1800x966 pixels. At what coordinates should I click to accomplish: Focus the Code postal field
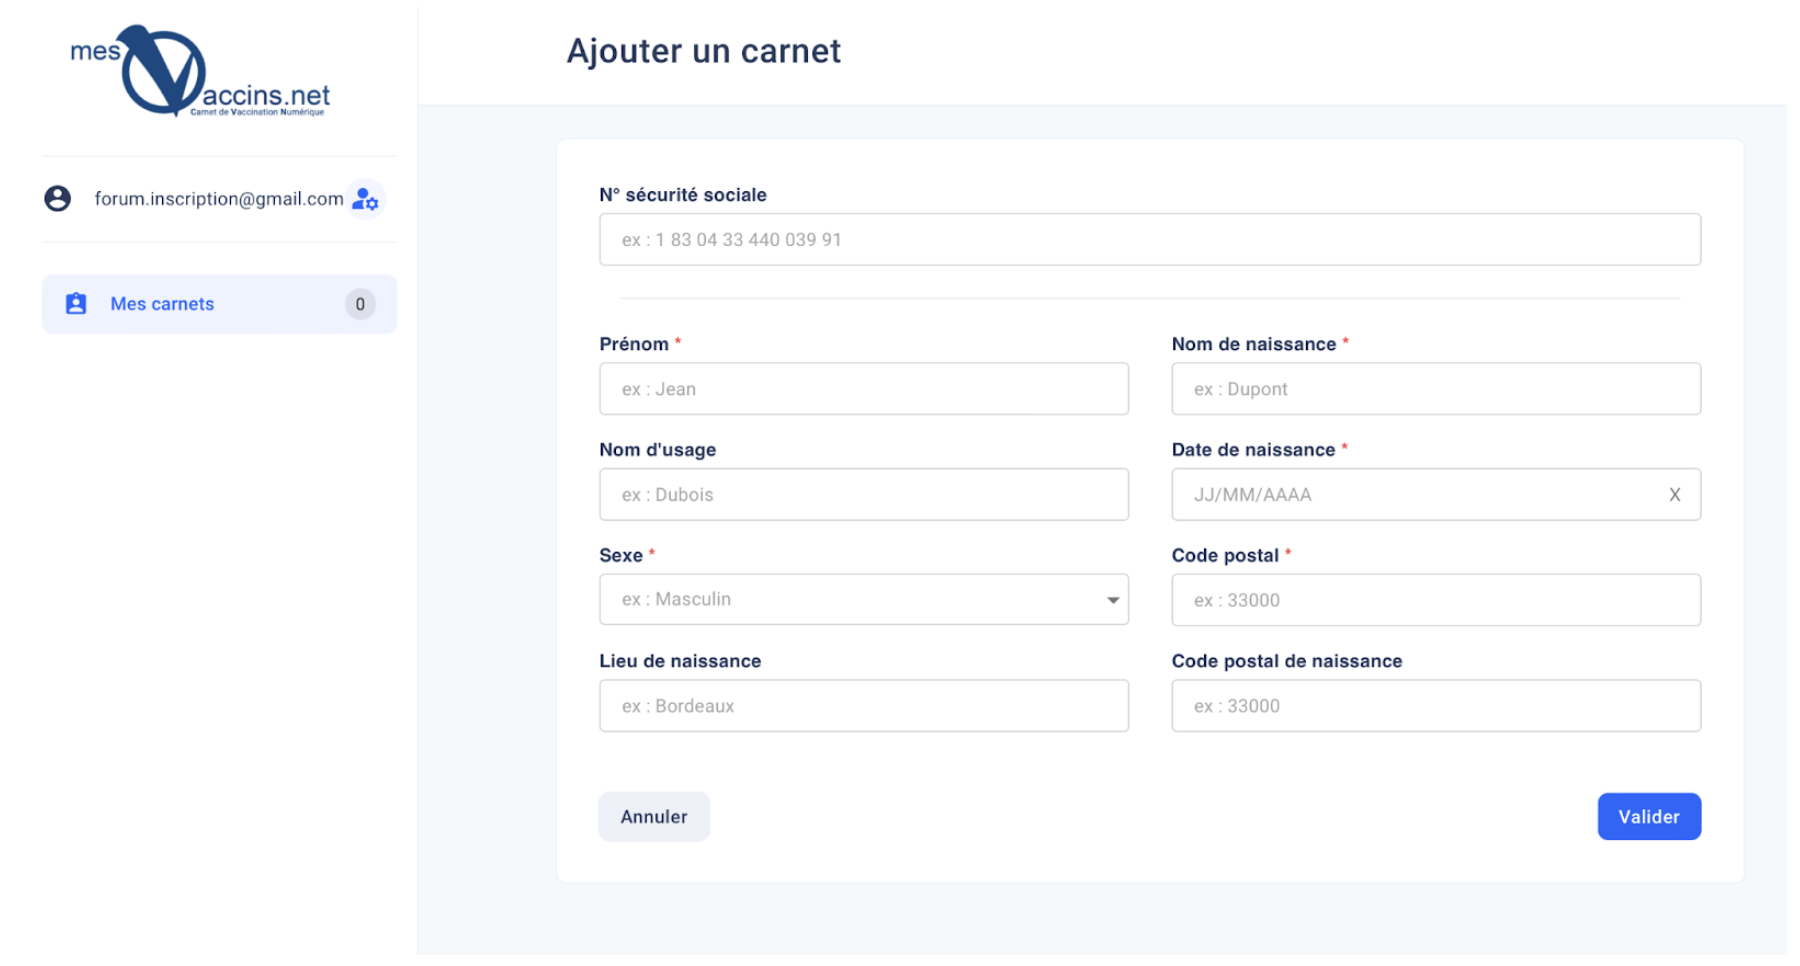point(1436,600)
